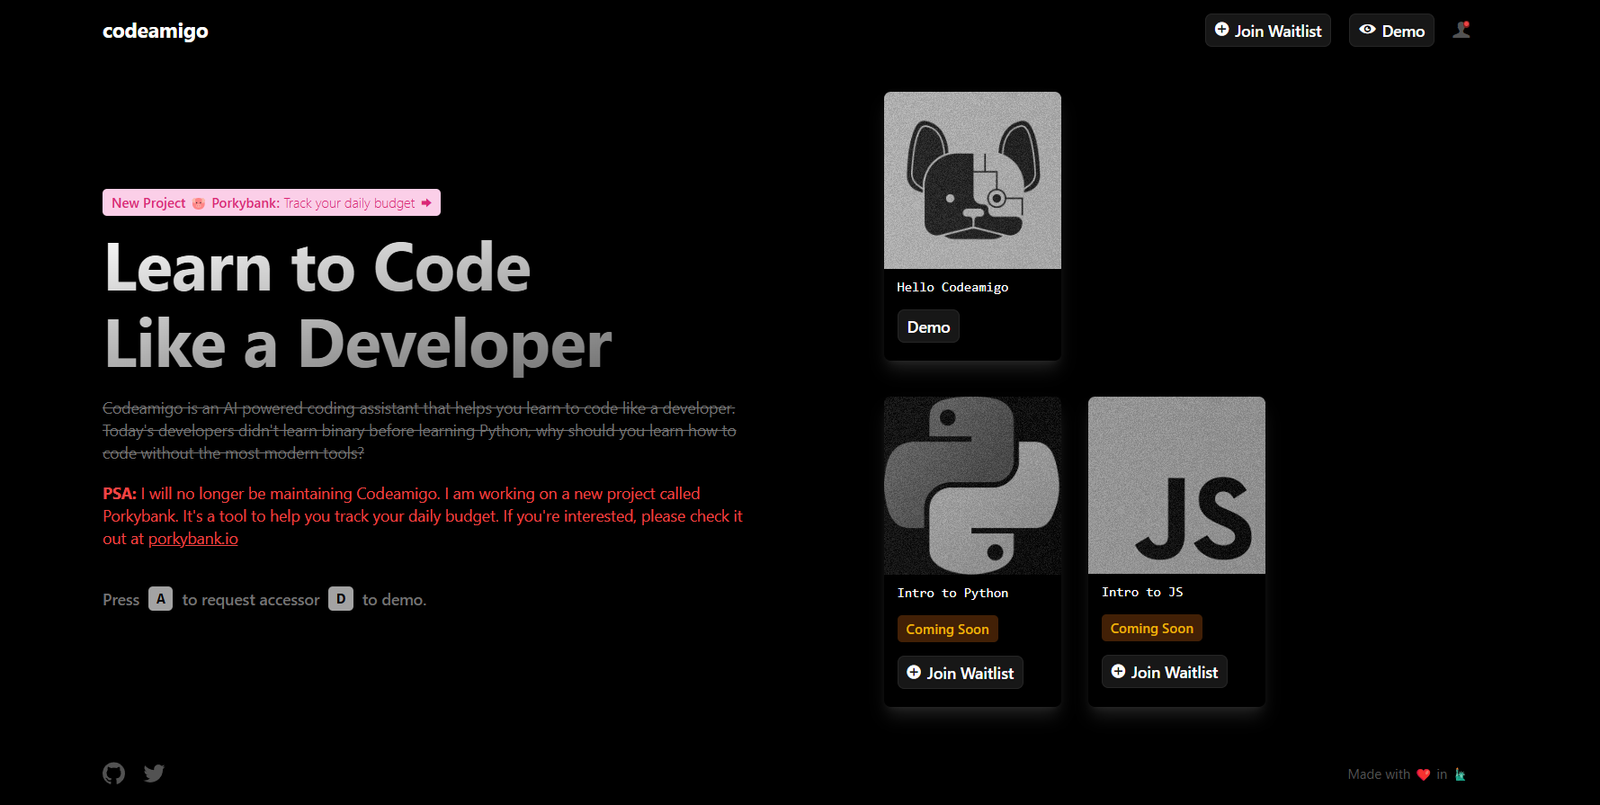Screen dimensions: 1600x805
Task: Click Coming Soon badge under Intro to Python
Action: point(947,629)
